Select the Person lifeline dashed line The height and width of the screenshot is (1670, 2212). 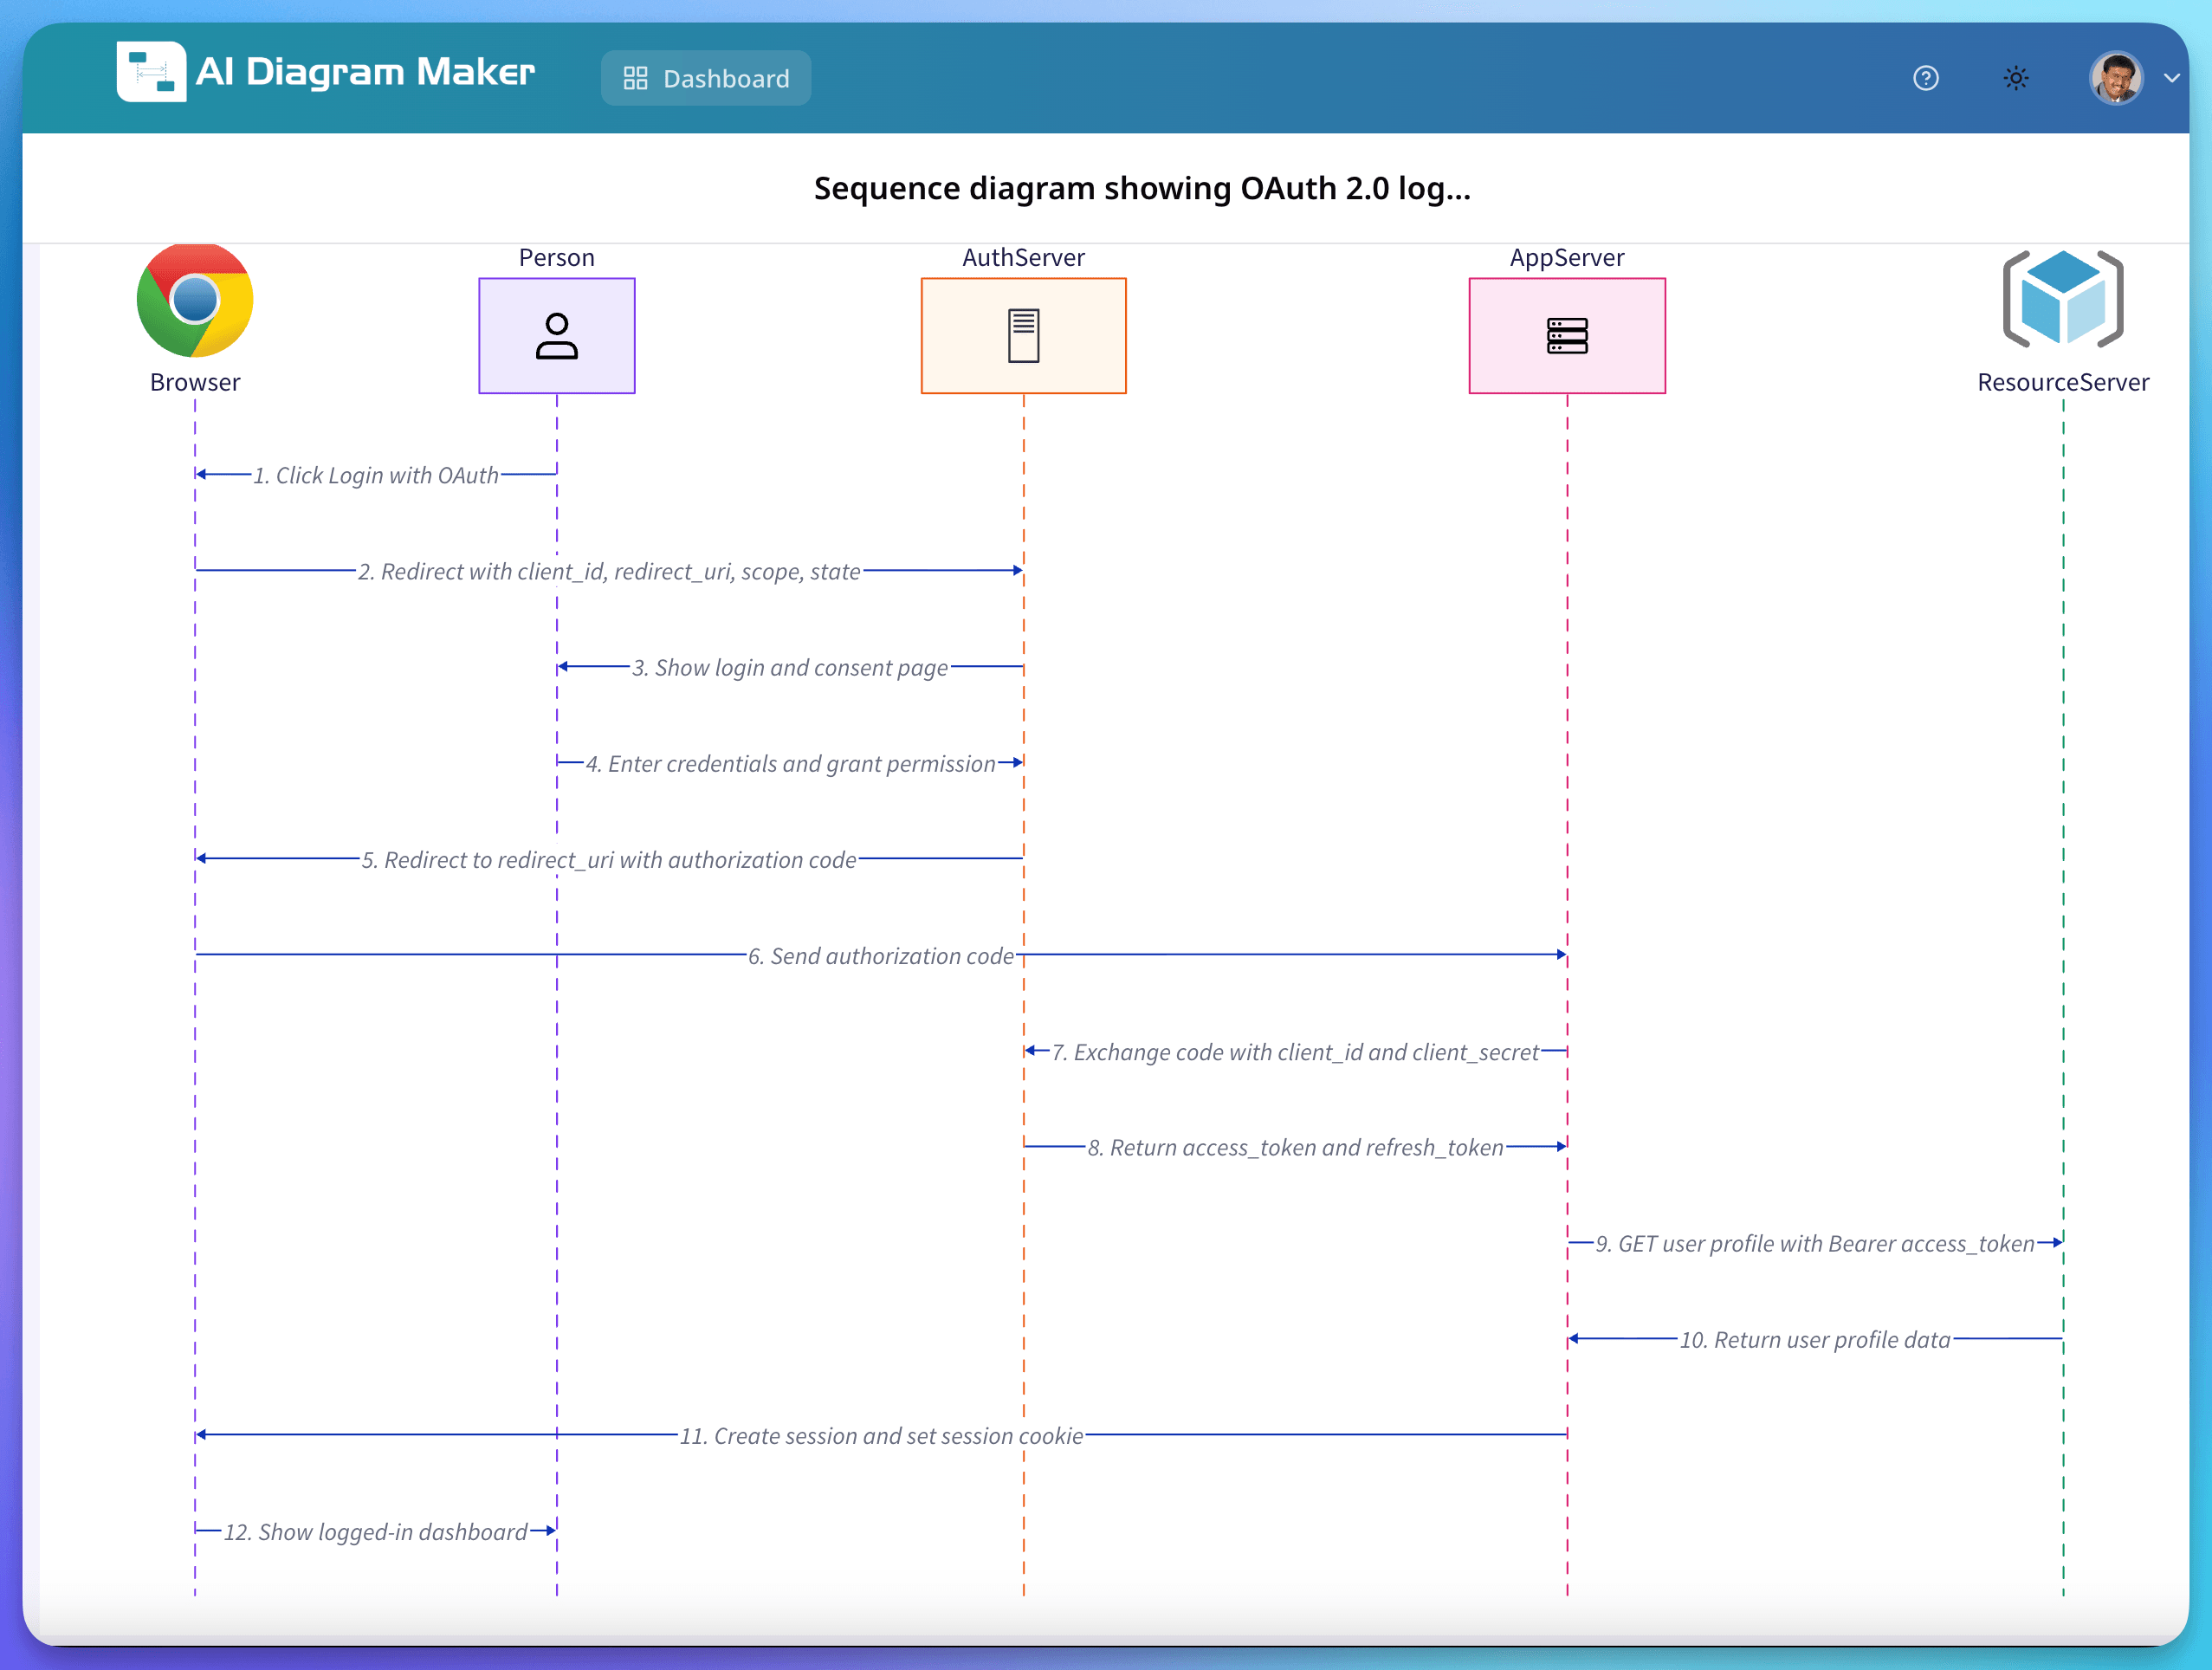point(557,1200)
